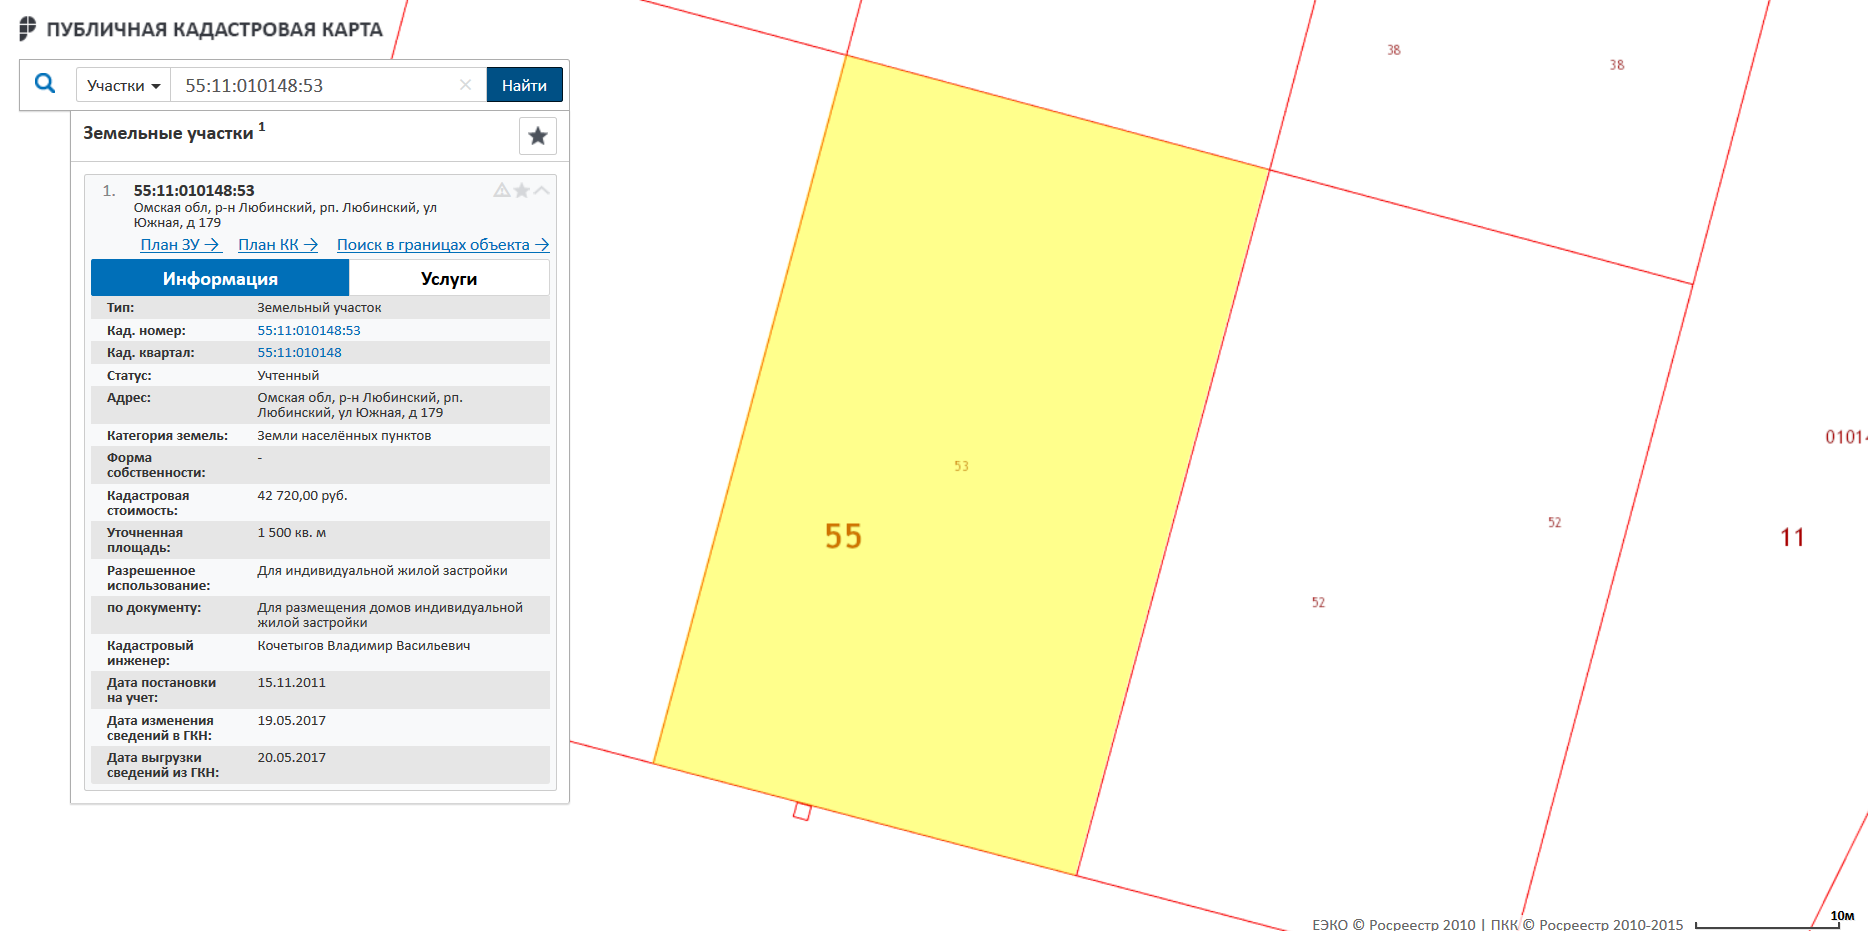Viewport: 1868px width, 931px height.
Task: Select the Информация tab
Action: (220, 279)
